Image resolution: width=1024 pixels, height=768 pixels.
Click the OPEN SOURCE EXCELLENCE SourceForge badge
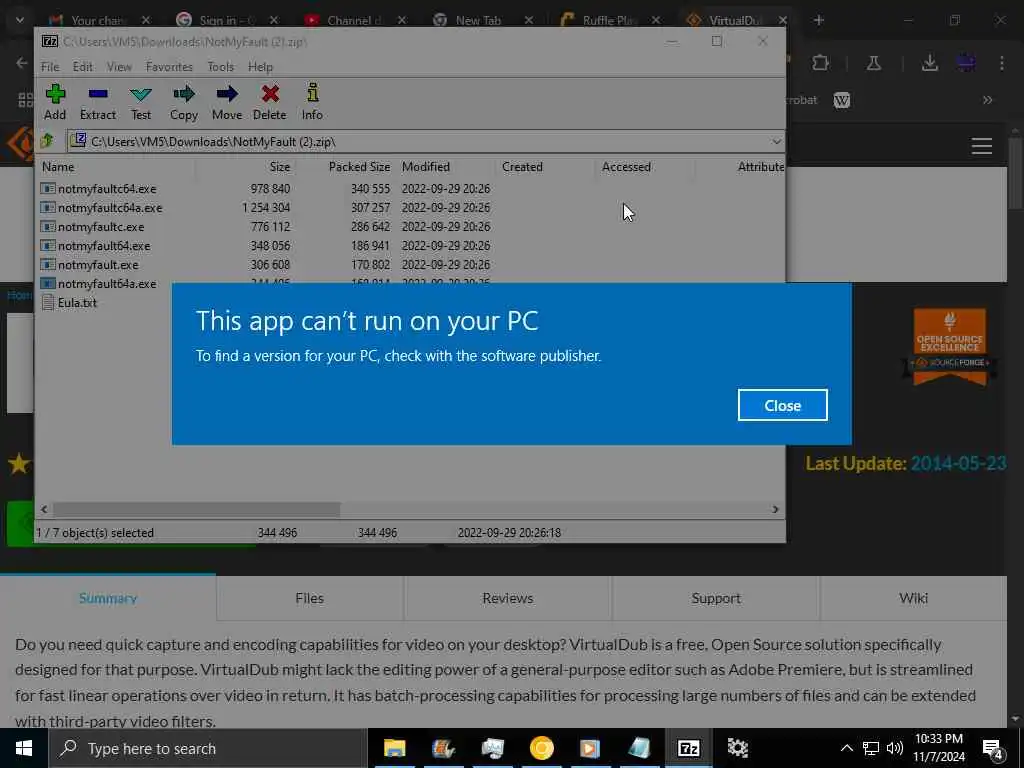pos(950,347)
